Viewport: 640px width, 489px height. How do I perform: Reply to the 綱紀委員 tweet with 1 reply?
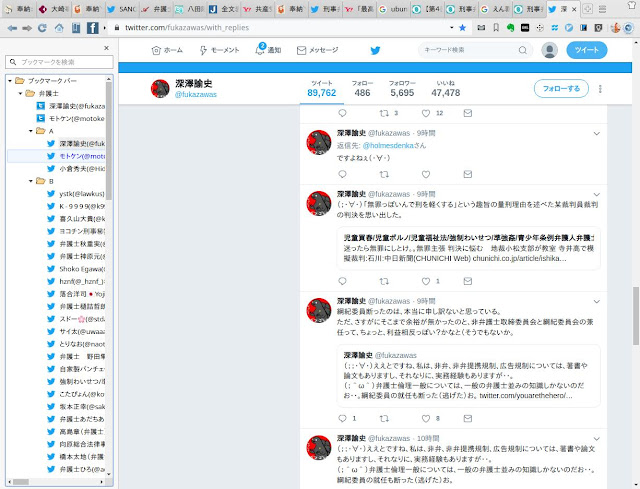[x=342, y=418]
